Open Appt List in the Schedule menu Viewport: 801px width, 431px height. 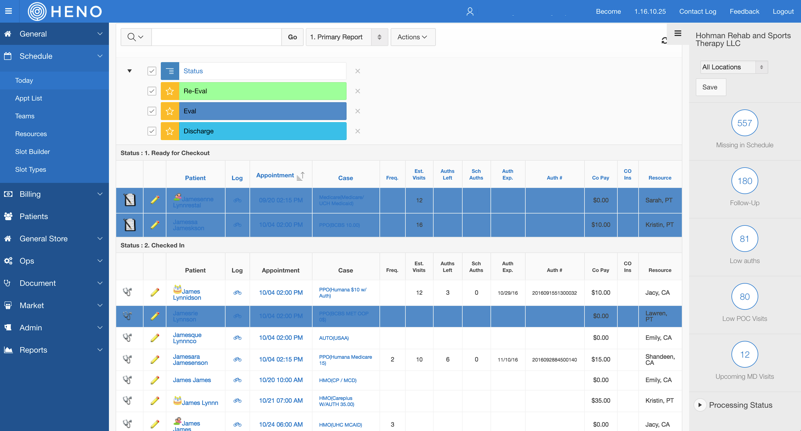[29, 98]
